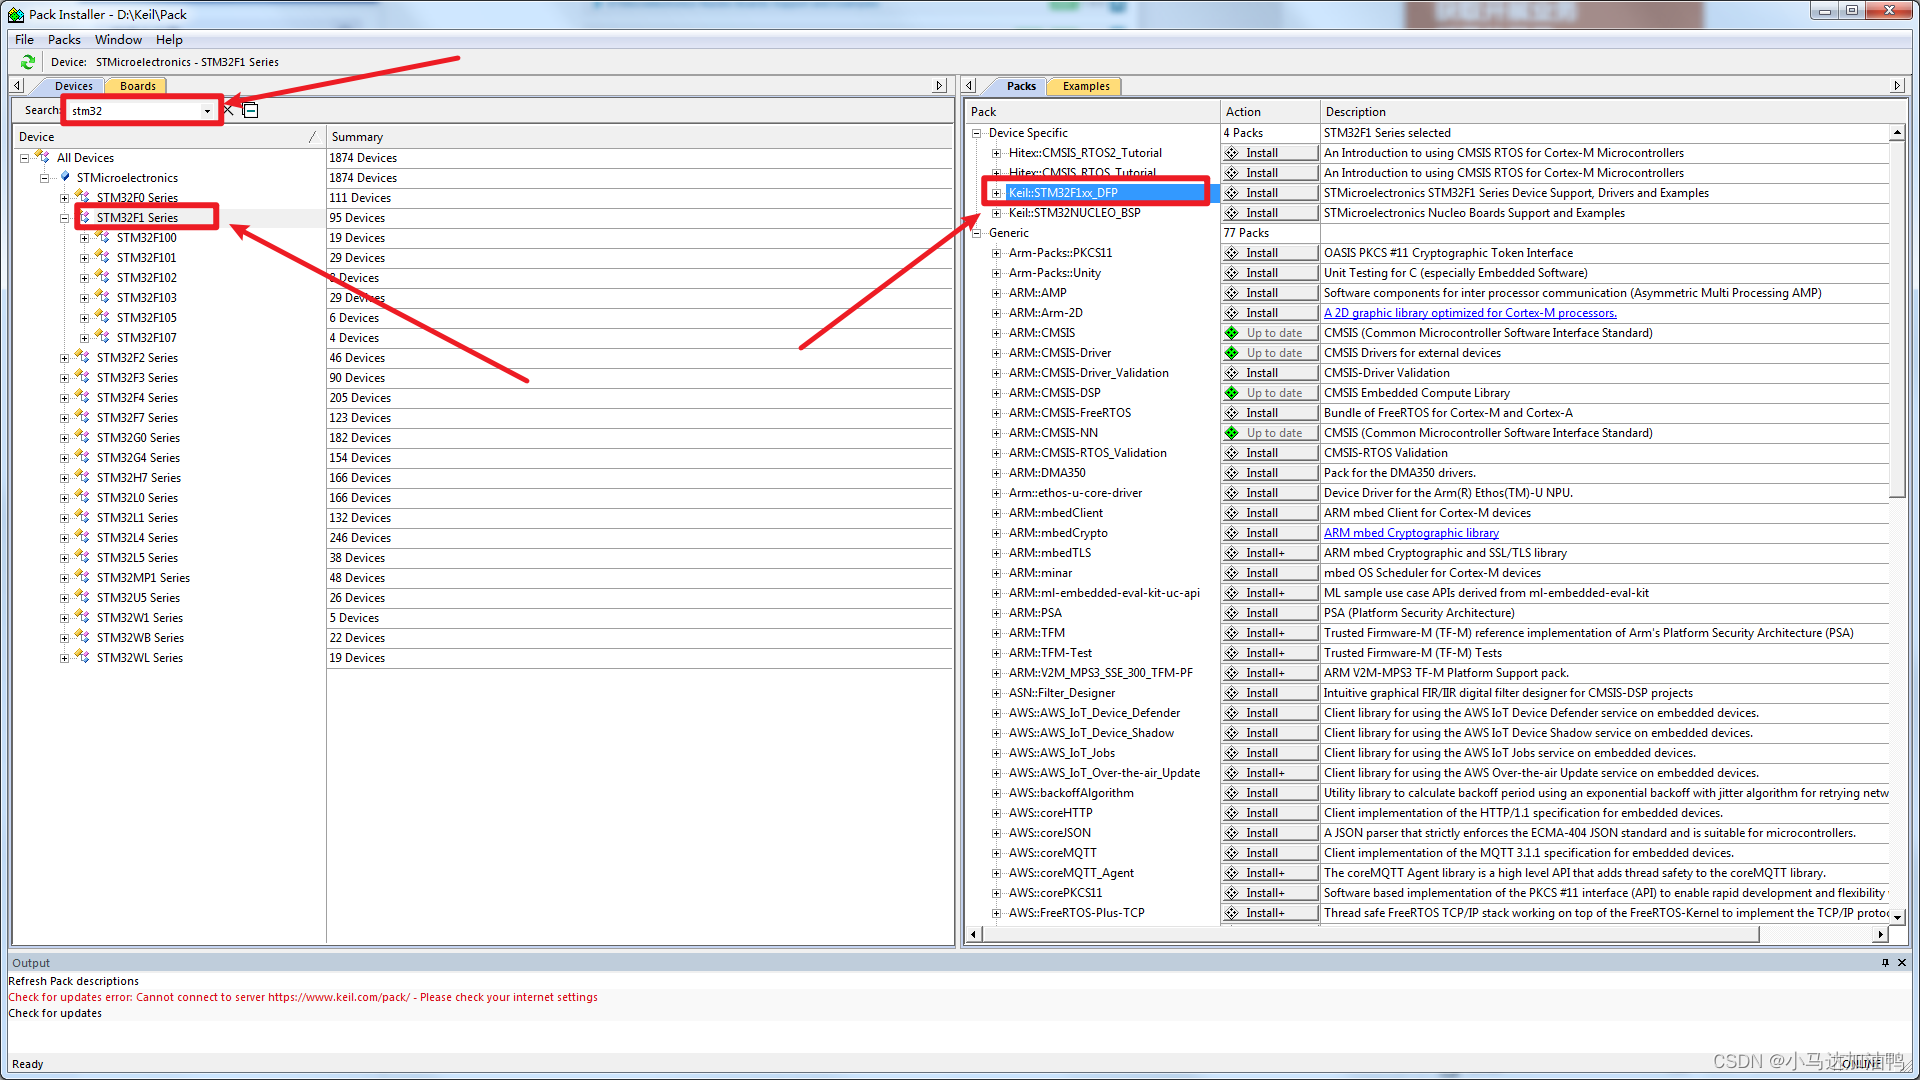The height and width of the screenshot is (1080, 1920).
Task: Open the ARM mbed Cryptographic library link
Action: coord(1411,533)
